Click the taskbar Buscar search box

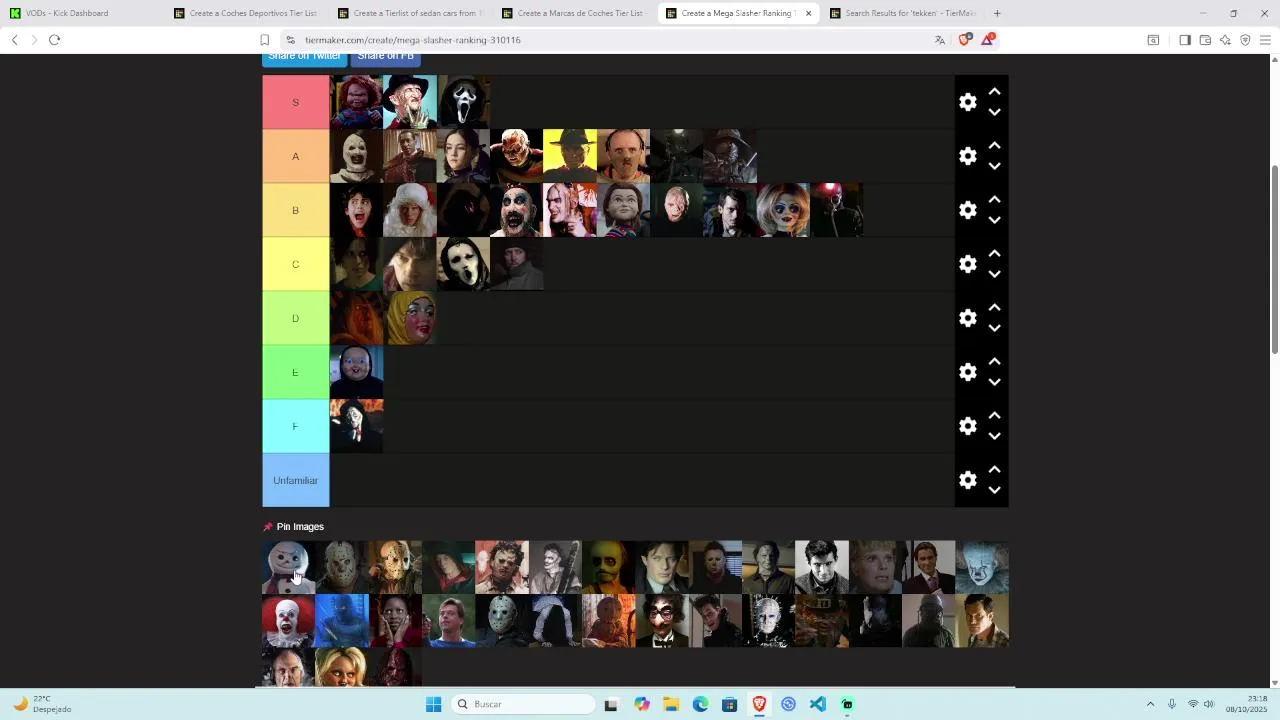[x=522, y=704]
